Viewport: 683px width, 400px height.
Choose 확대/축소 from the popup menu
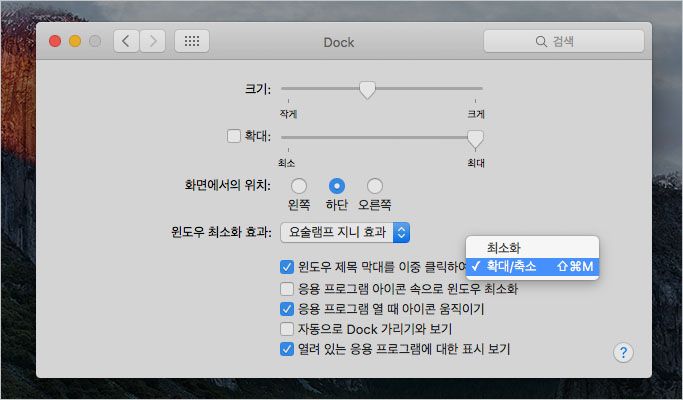tap(532, 266)
